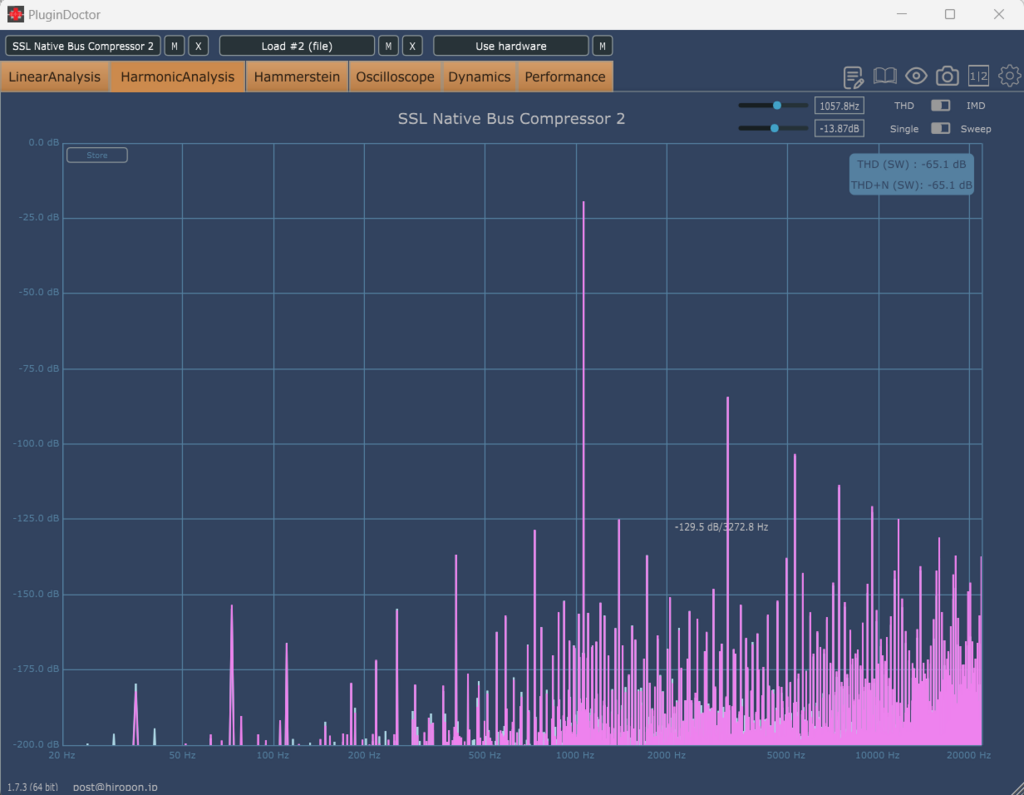Click the frequency slider beside 1057.8Hz
Image resolution: width=1024 pixels, height=795 pixels.
click(773, 105)
